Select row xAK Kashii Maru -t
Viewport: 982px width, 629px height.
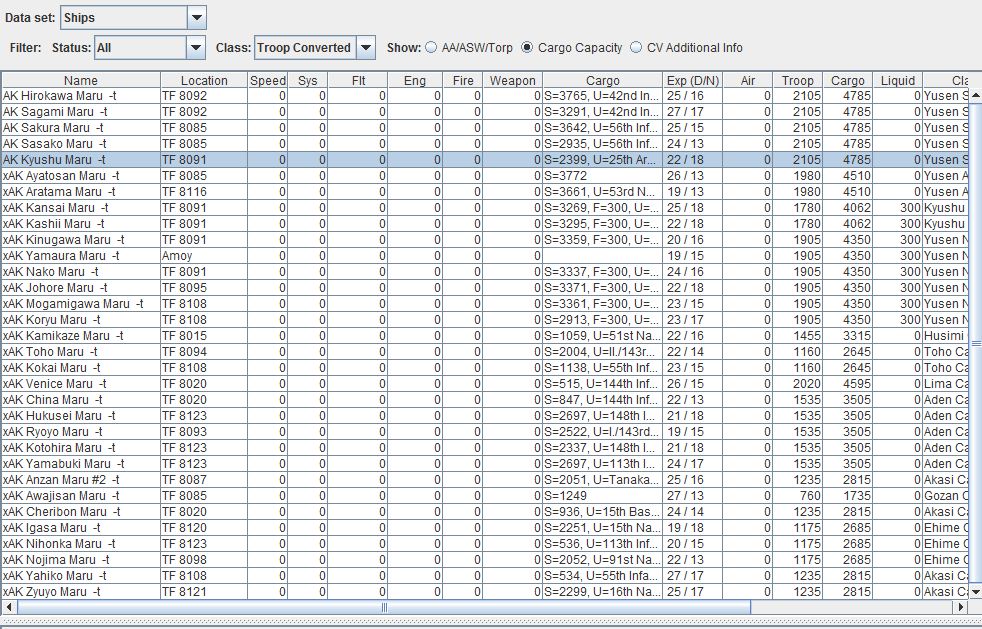485,224
